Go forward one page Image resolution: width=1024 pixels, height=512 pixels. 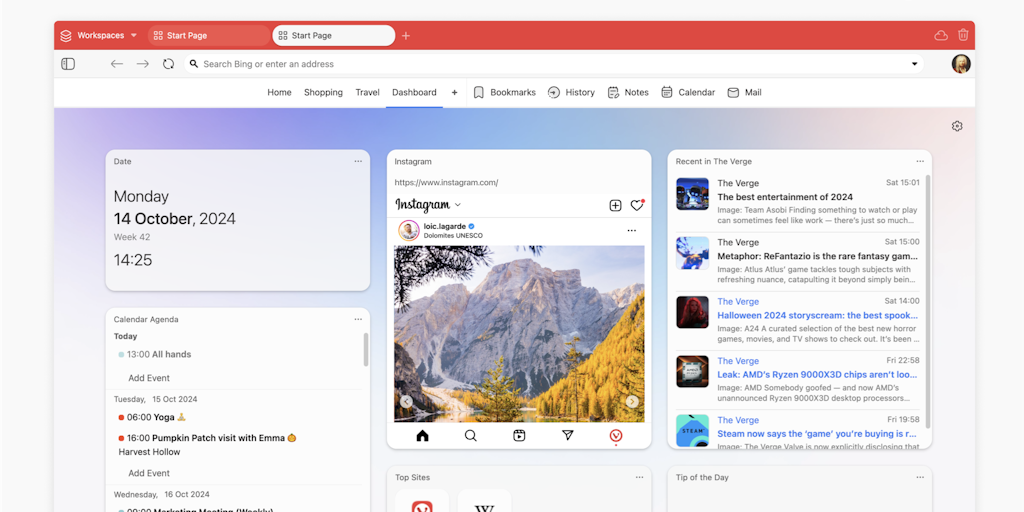pyautogui.click(x=142, y=64)
